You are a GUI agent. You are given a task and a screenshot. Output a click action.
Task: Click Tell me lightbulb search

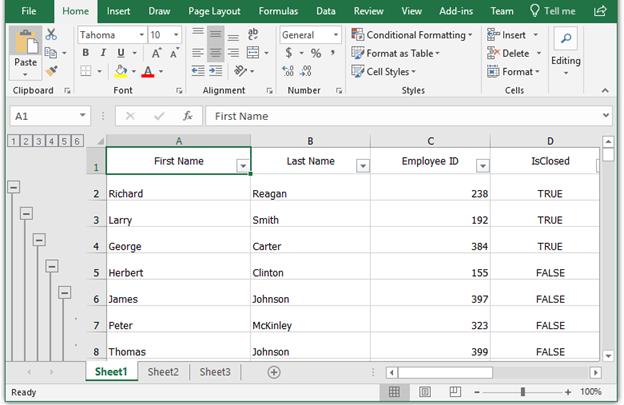pos(553,11)
